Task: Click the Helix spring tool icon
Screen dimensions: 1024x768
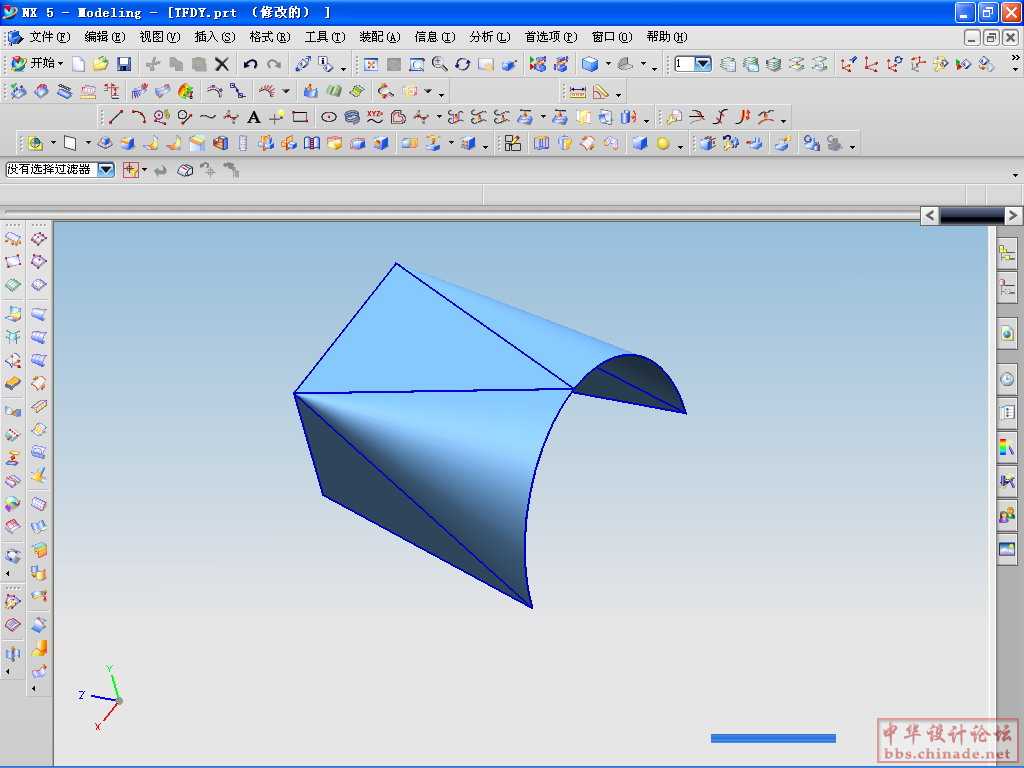Action: point(353,117)
